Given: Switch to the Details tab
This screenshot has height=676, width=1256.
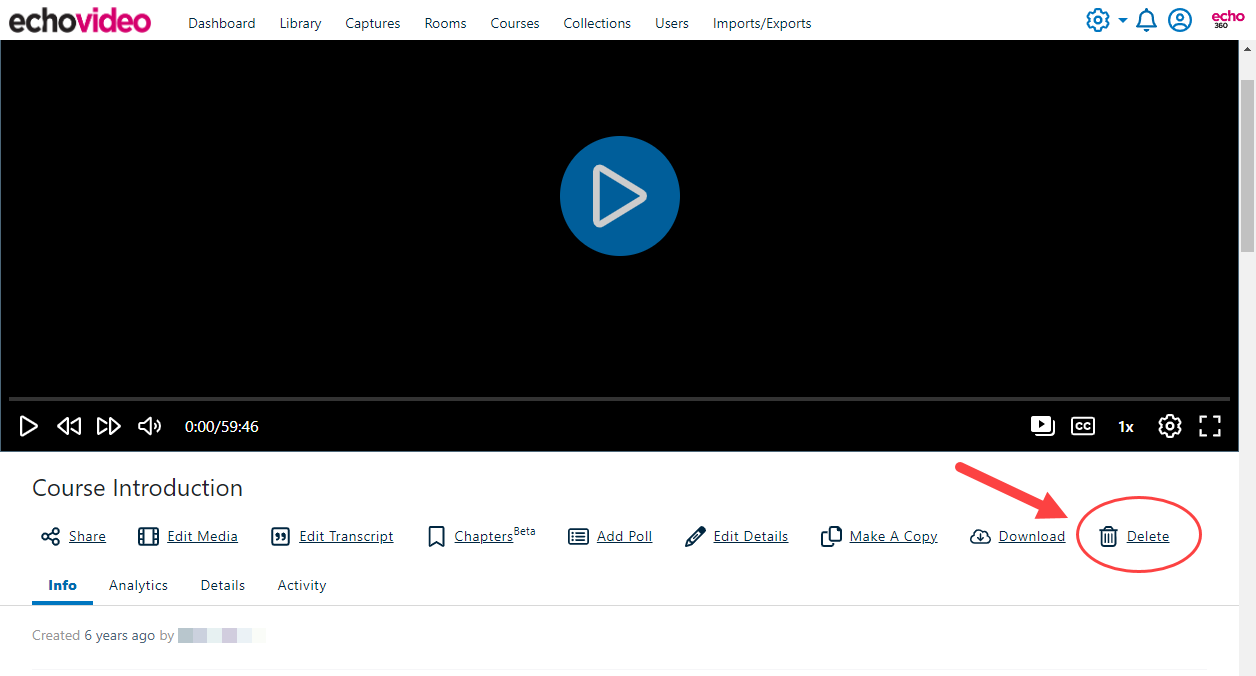Looking at the screenshot, I should click(223, 586).
